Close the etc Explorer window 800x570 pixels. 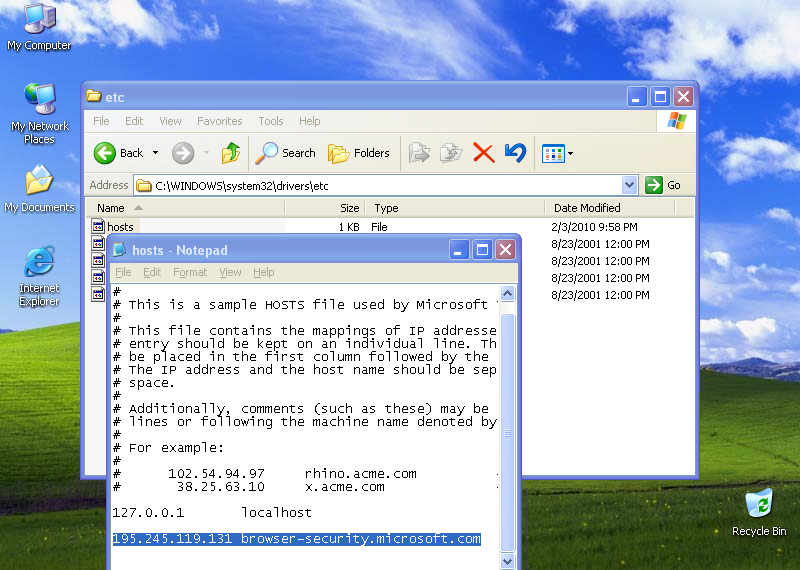684,96
